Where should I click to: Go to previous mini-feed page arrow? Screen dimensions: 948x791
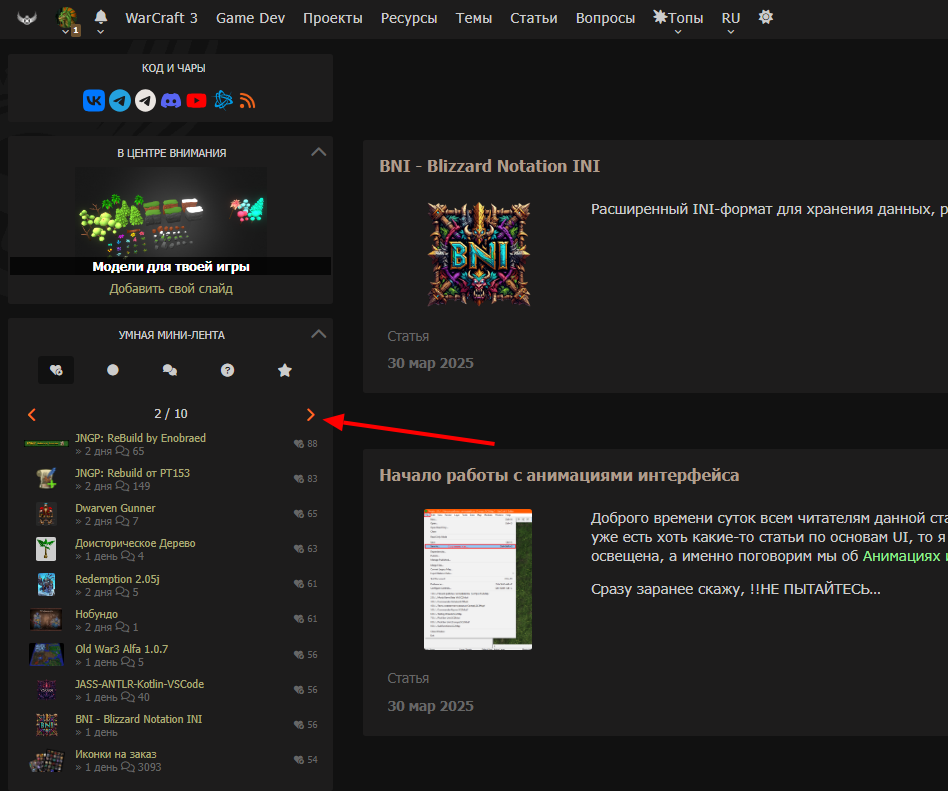[x=32, y=414]
